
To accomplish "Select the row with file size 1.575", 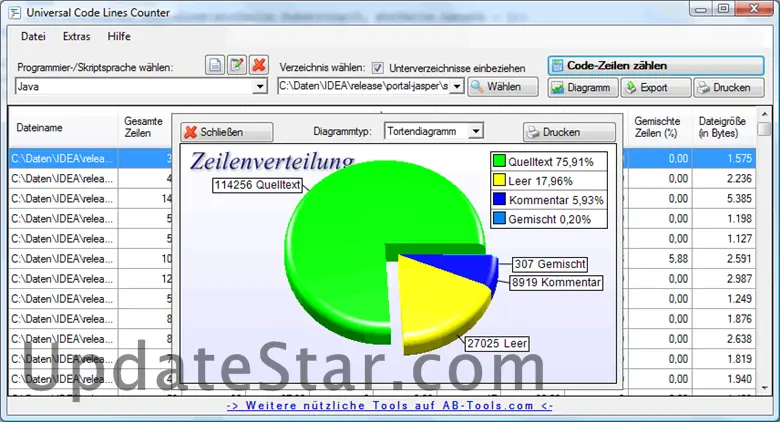I will pyautogui.click(x=382, y=158).
